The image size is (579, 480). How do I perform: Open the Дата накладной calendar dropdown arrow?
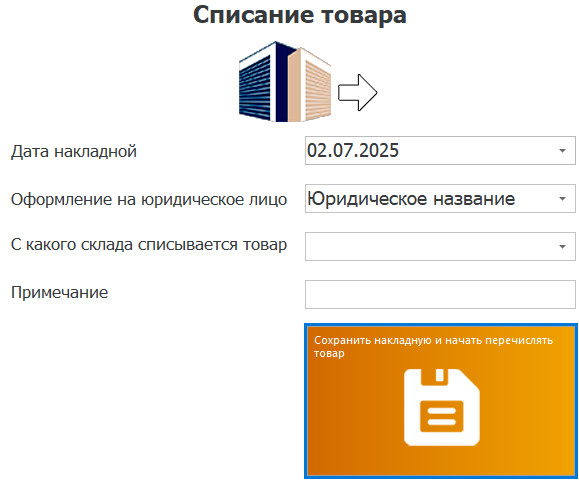(562, 151)
